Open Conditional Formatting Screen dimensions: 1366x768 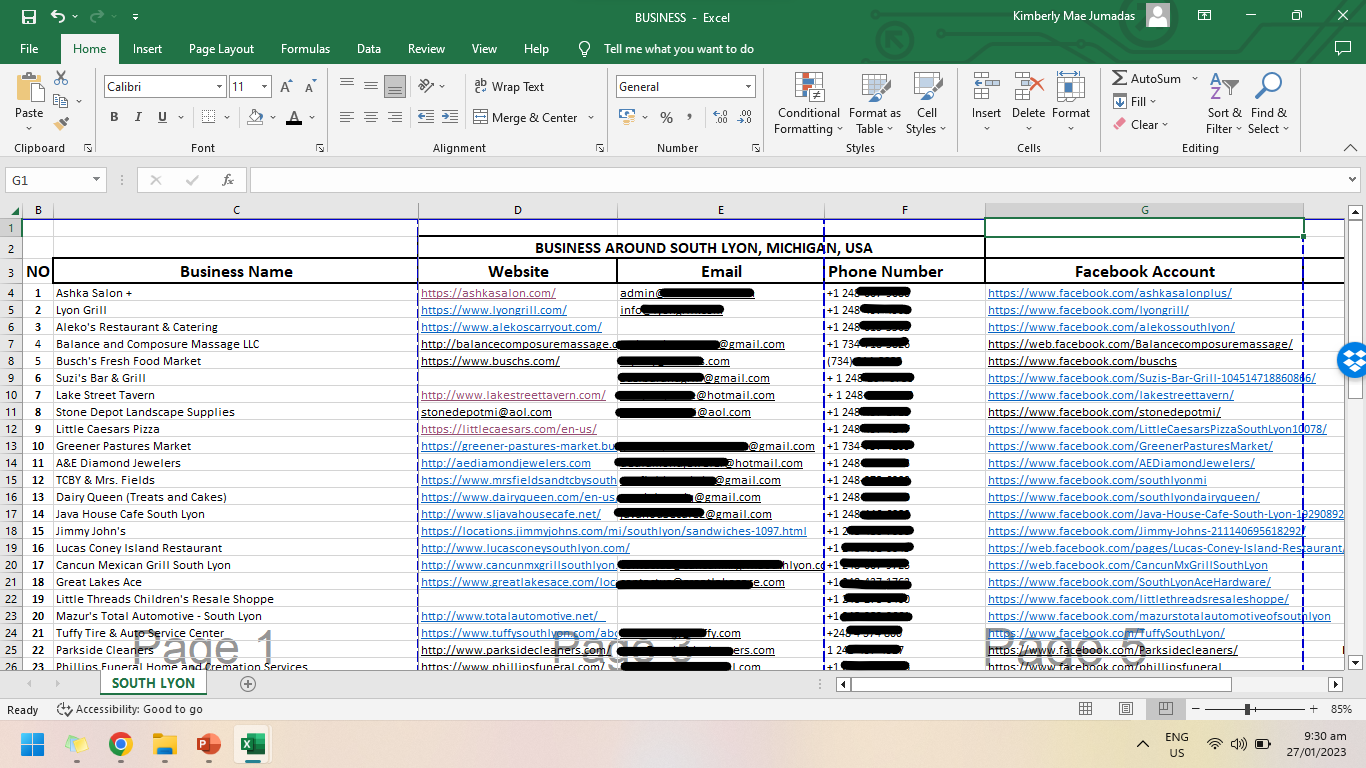pyautogui.click(x=809, y=103)
